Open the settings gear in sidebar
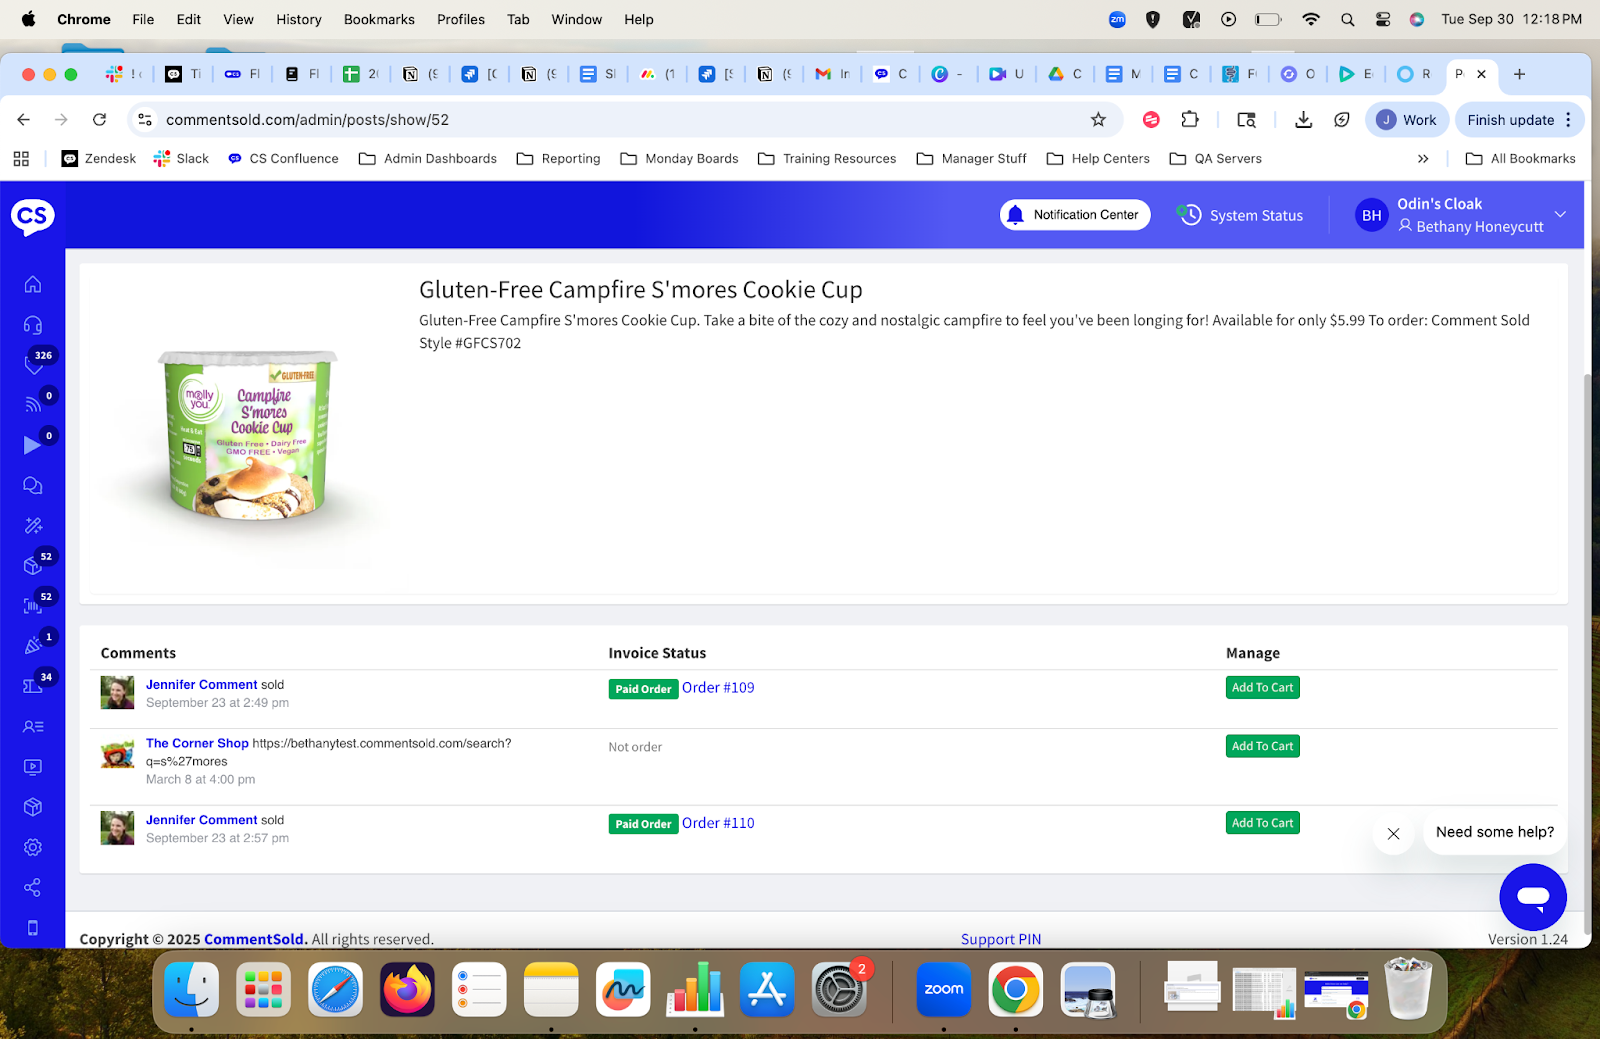 pos(33,847)
